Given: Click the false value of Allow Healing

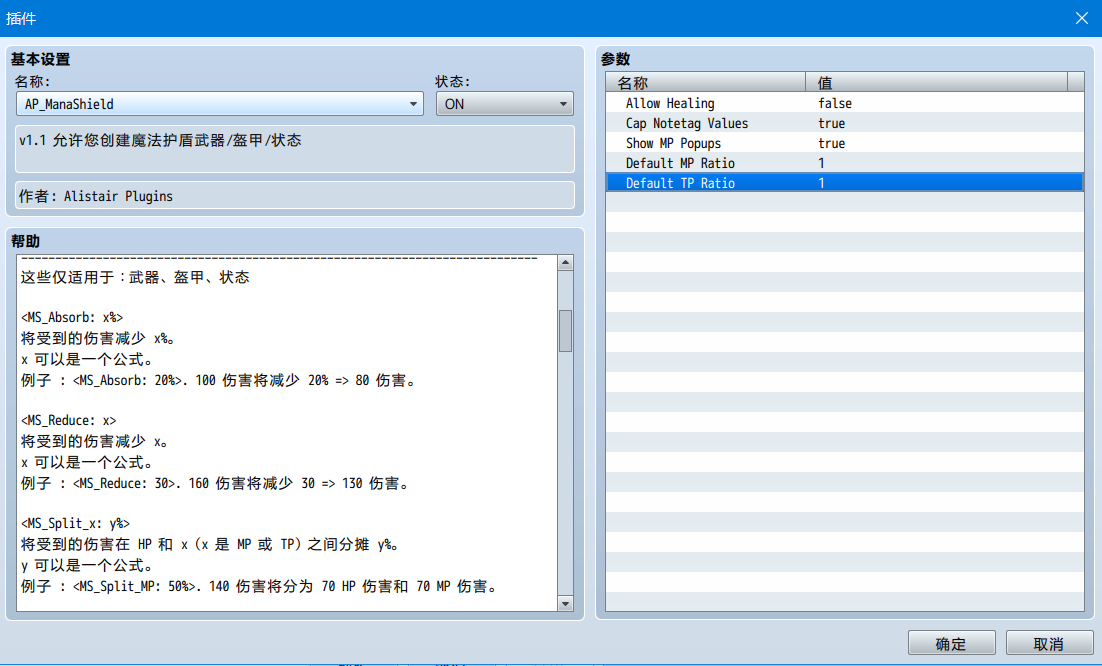Looking at the screenshot, I should tap(835, 103).
